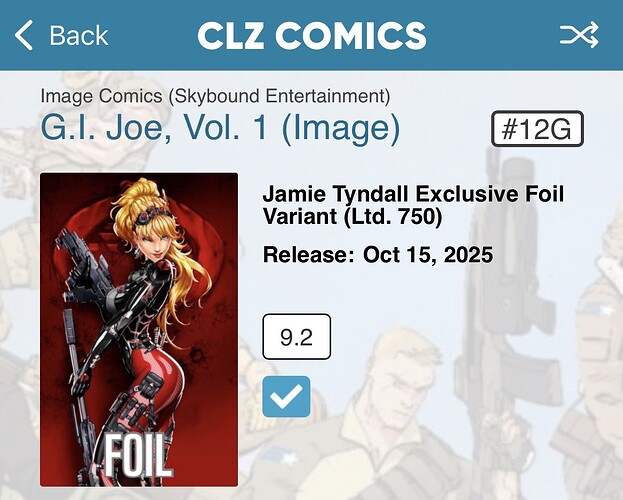Open the 9.2 grade box
This screenshot has height=500, width=623.
pos(296,337)
